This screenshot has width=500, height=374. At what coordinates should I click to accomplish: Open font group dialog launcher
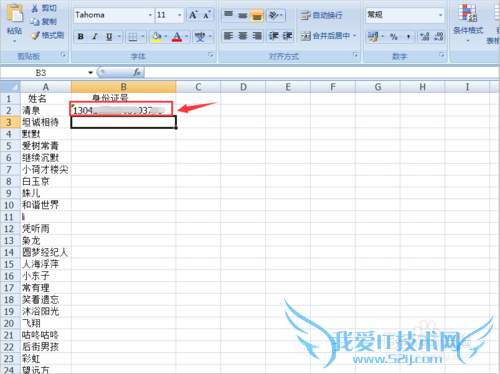click(210, 55)
